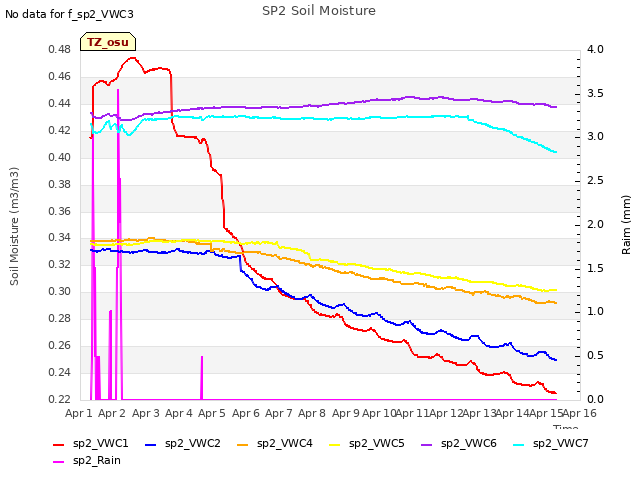Click the orange sp2_VWC4 legend color marker
640x480 pixels.
[243, 444]
